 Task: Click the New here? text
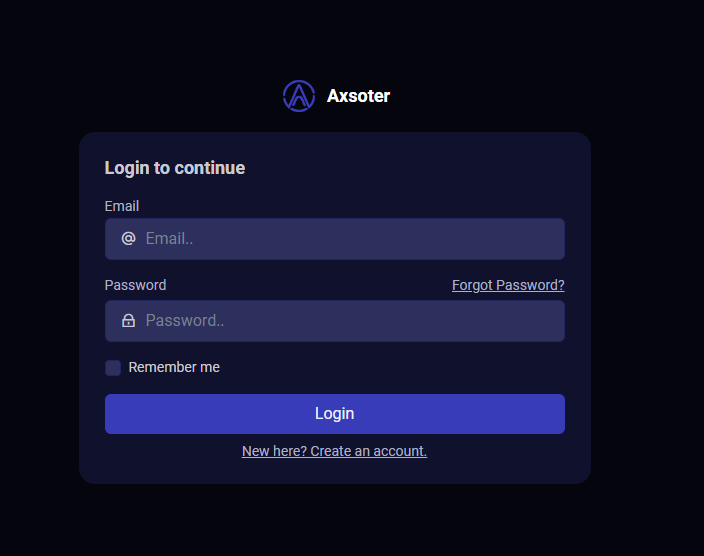(274, 451)
